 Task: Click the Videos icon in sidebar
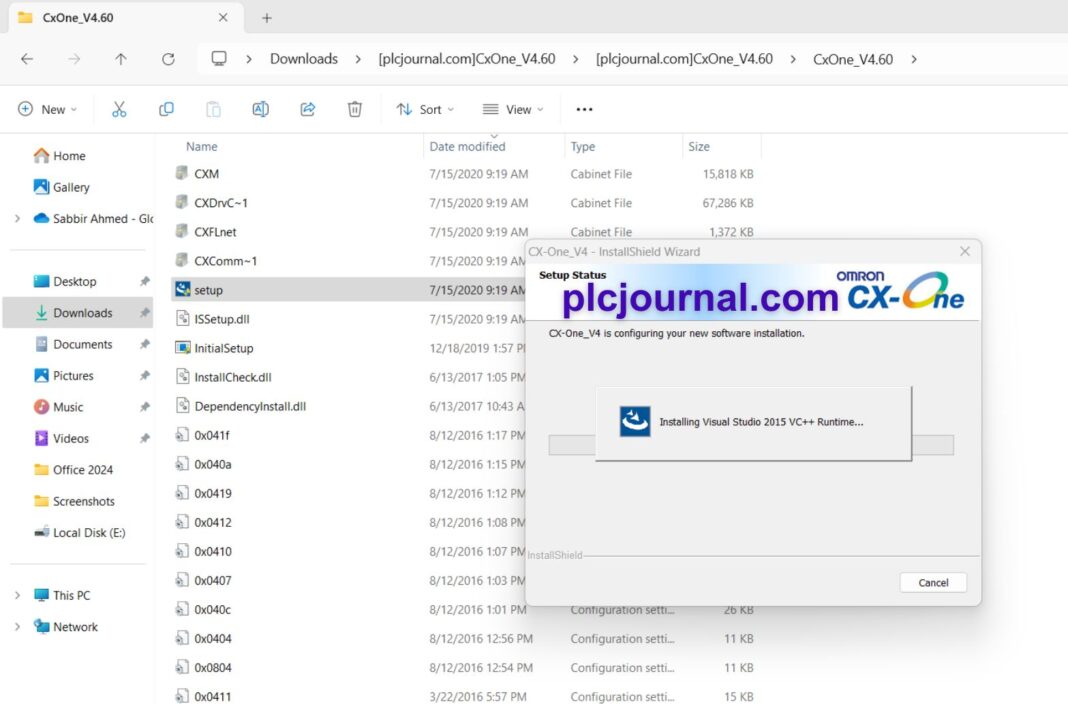[x=42, y=438]
